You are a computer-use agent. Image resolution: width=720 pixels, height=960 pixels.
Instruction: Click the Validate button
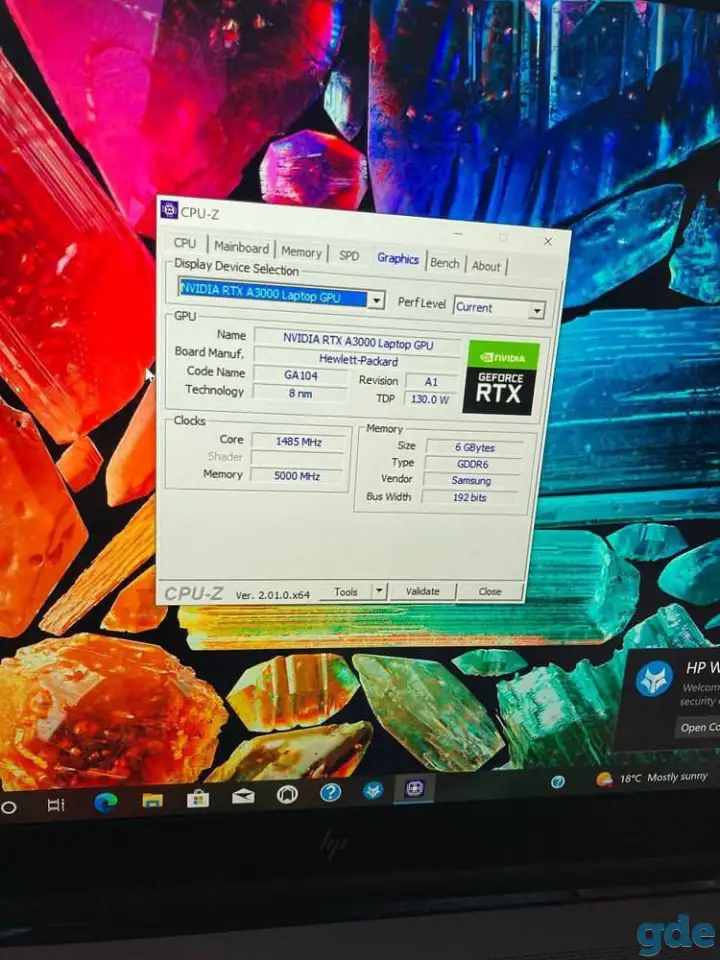[x=422, y=591]
